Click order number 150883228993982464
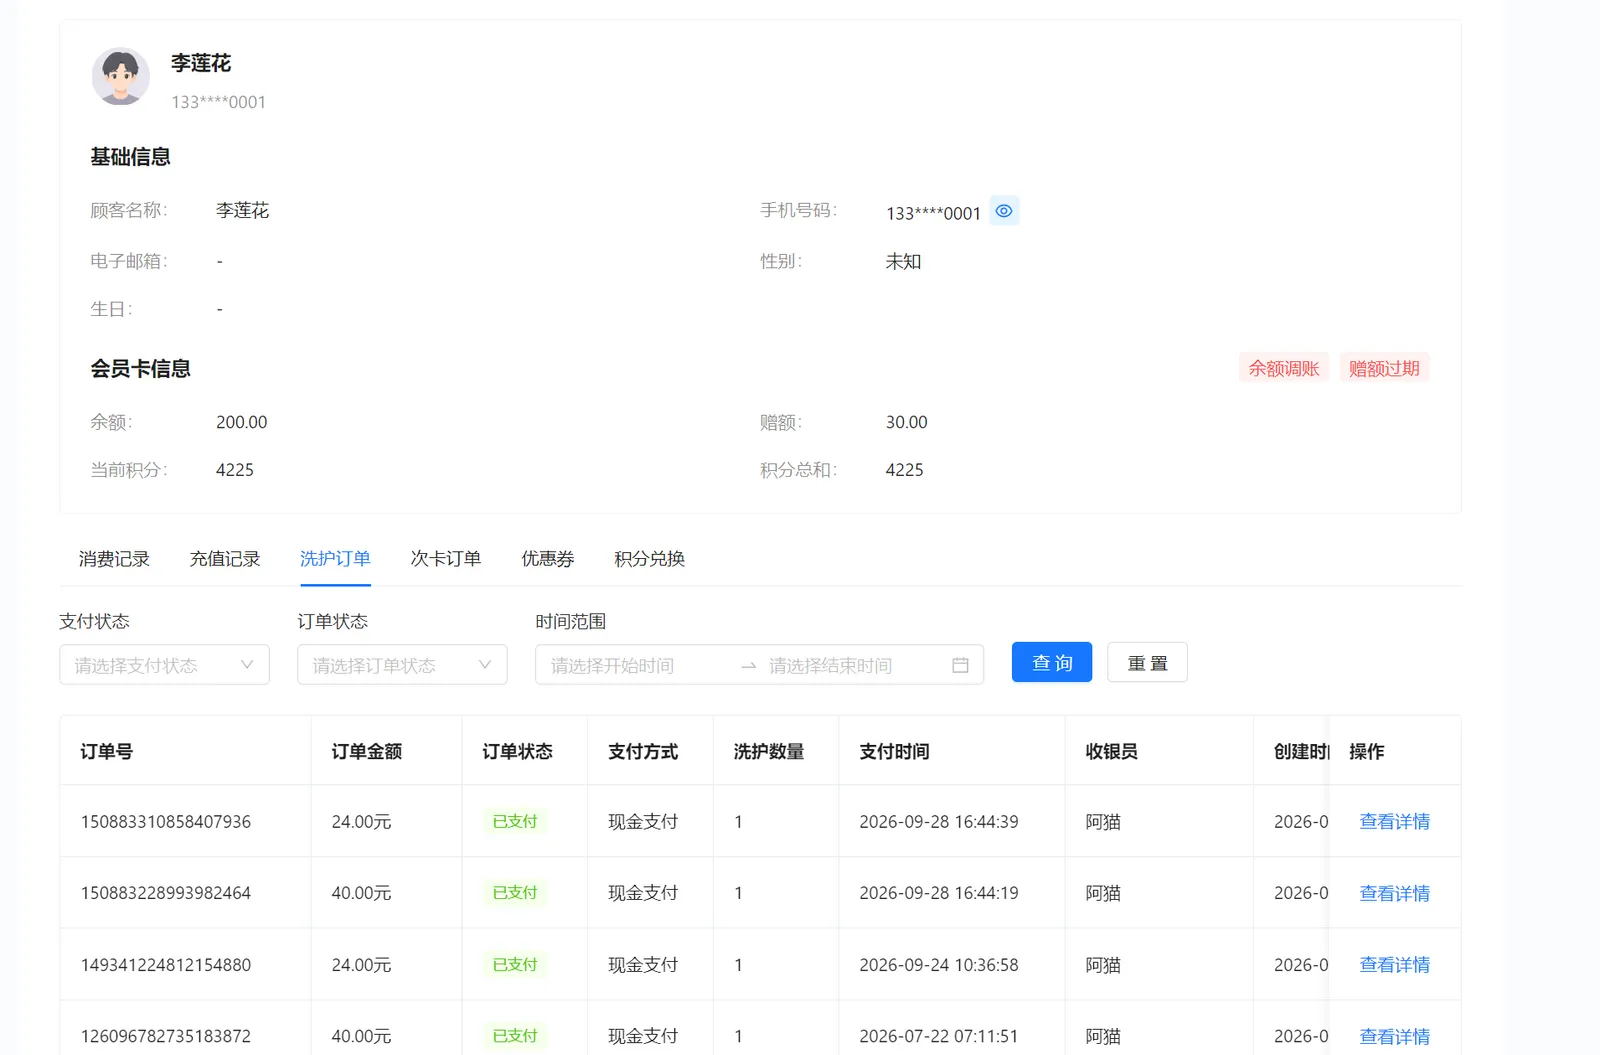Screen dimensions: 1600x1055 166,893
